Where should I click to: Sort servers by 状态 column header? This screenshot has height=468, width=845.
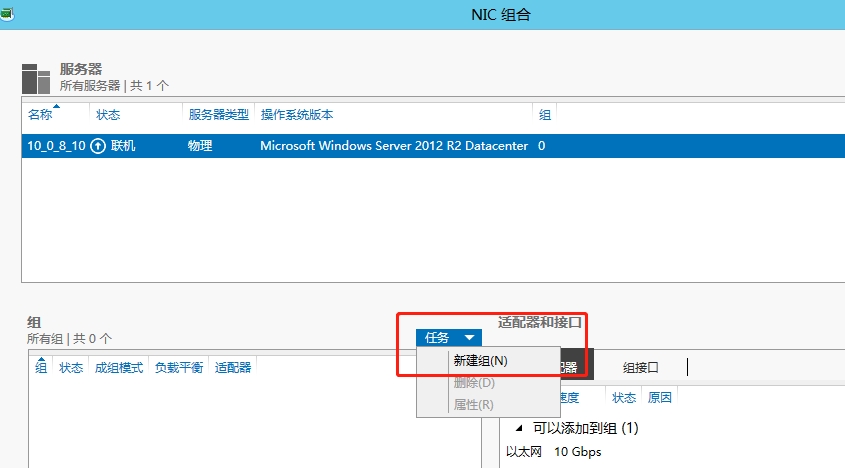click(x=108, y=115)
